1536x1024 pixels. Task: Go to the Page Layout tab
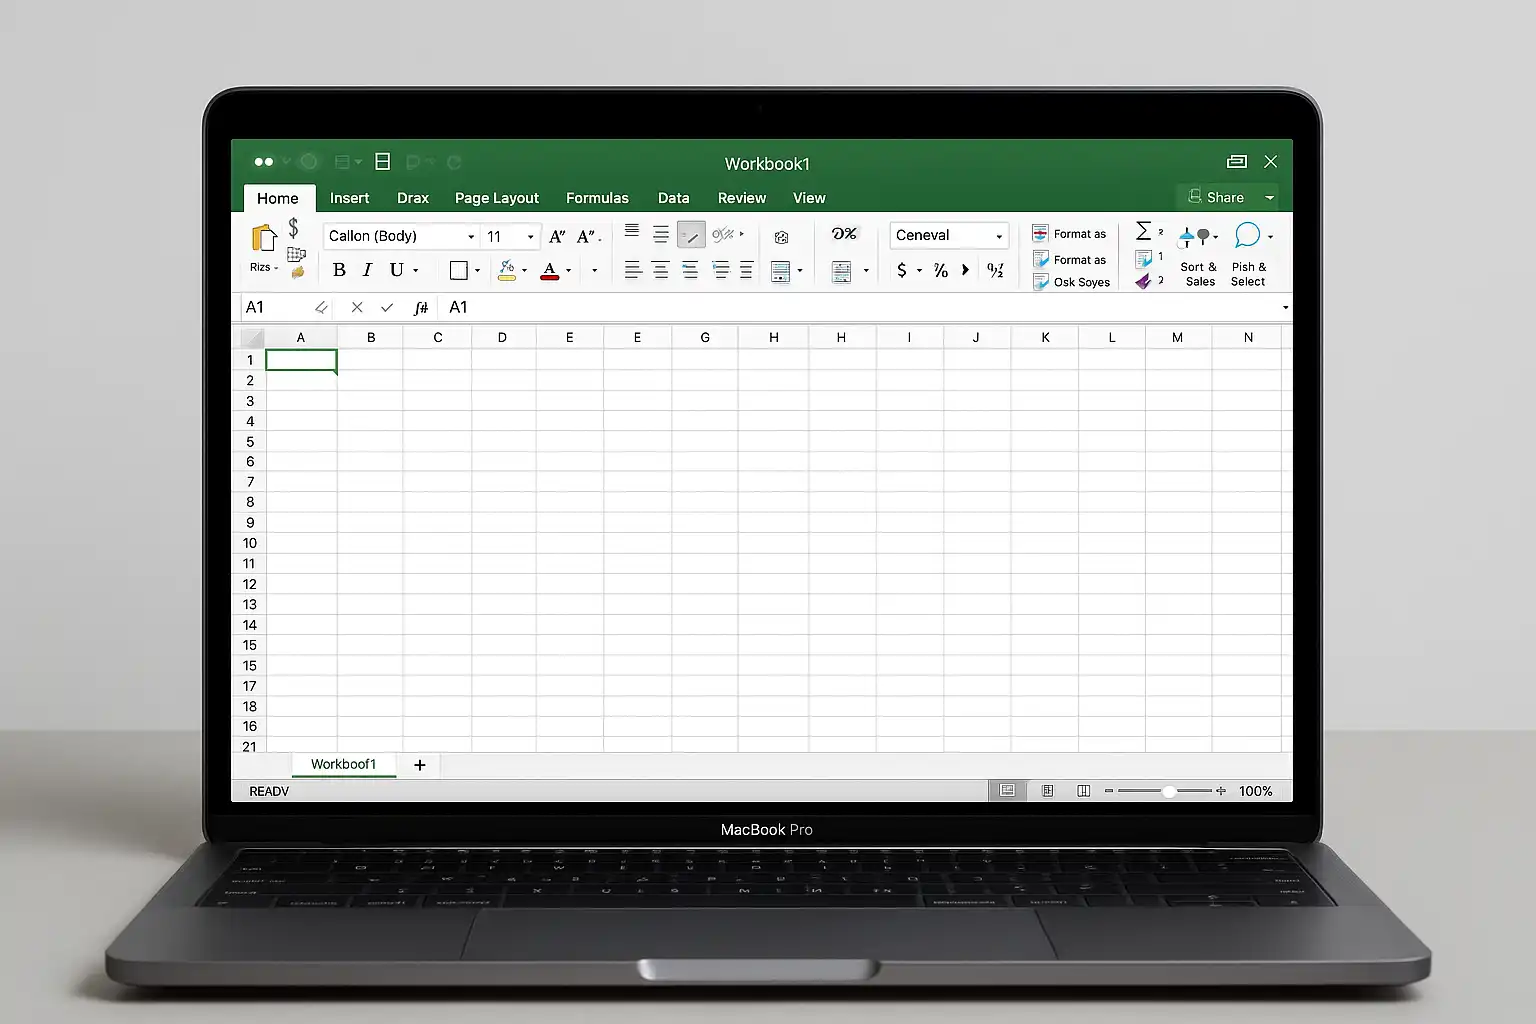pyautogui.click(x=496, y=198)
